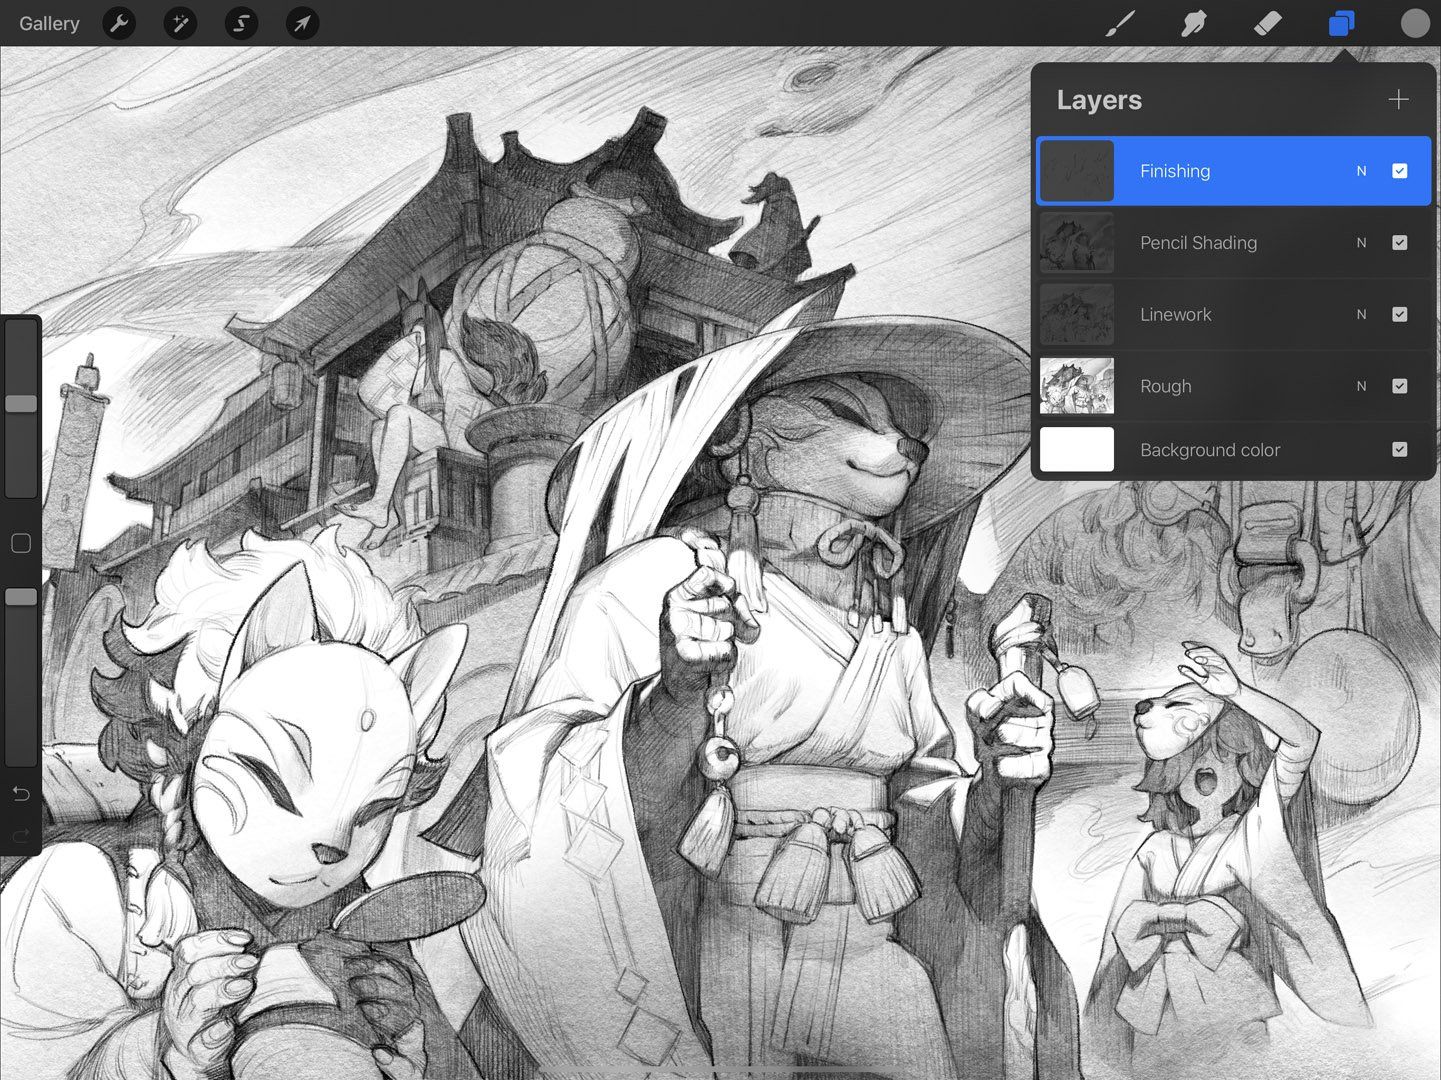Screen dimensions: 1441x1080
Task: Open the Adjustments magic wand panel
Action: click(x=180, y=23)
